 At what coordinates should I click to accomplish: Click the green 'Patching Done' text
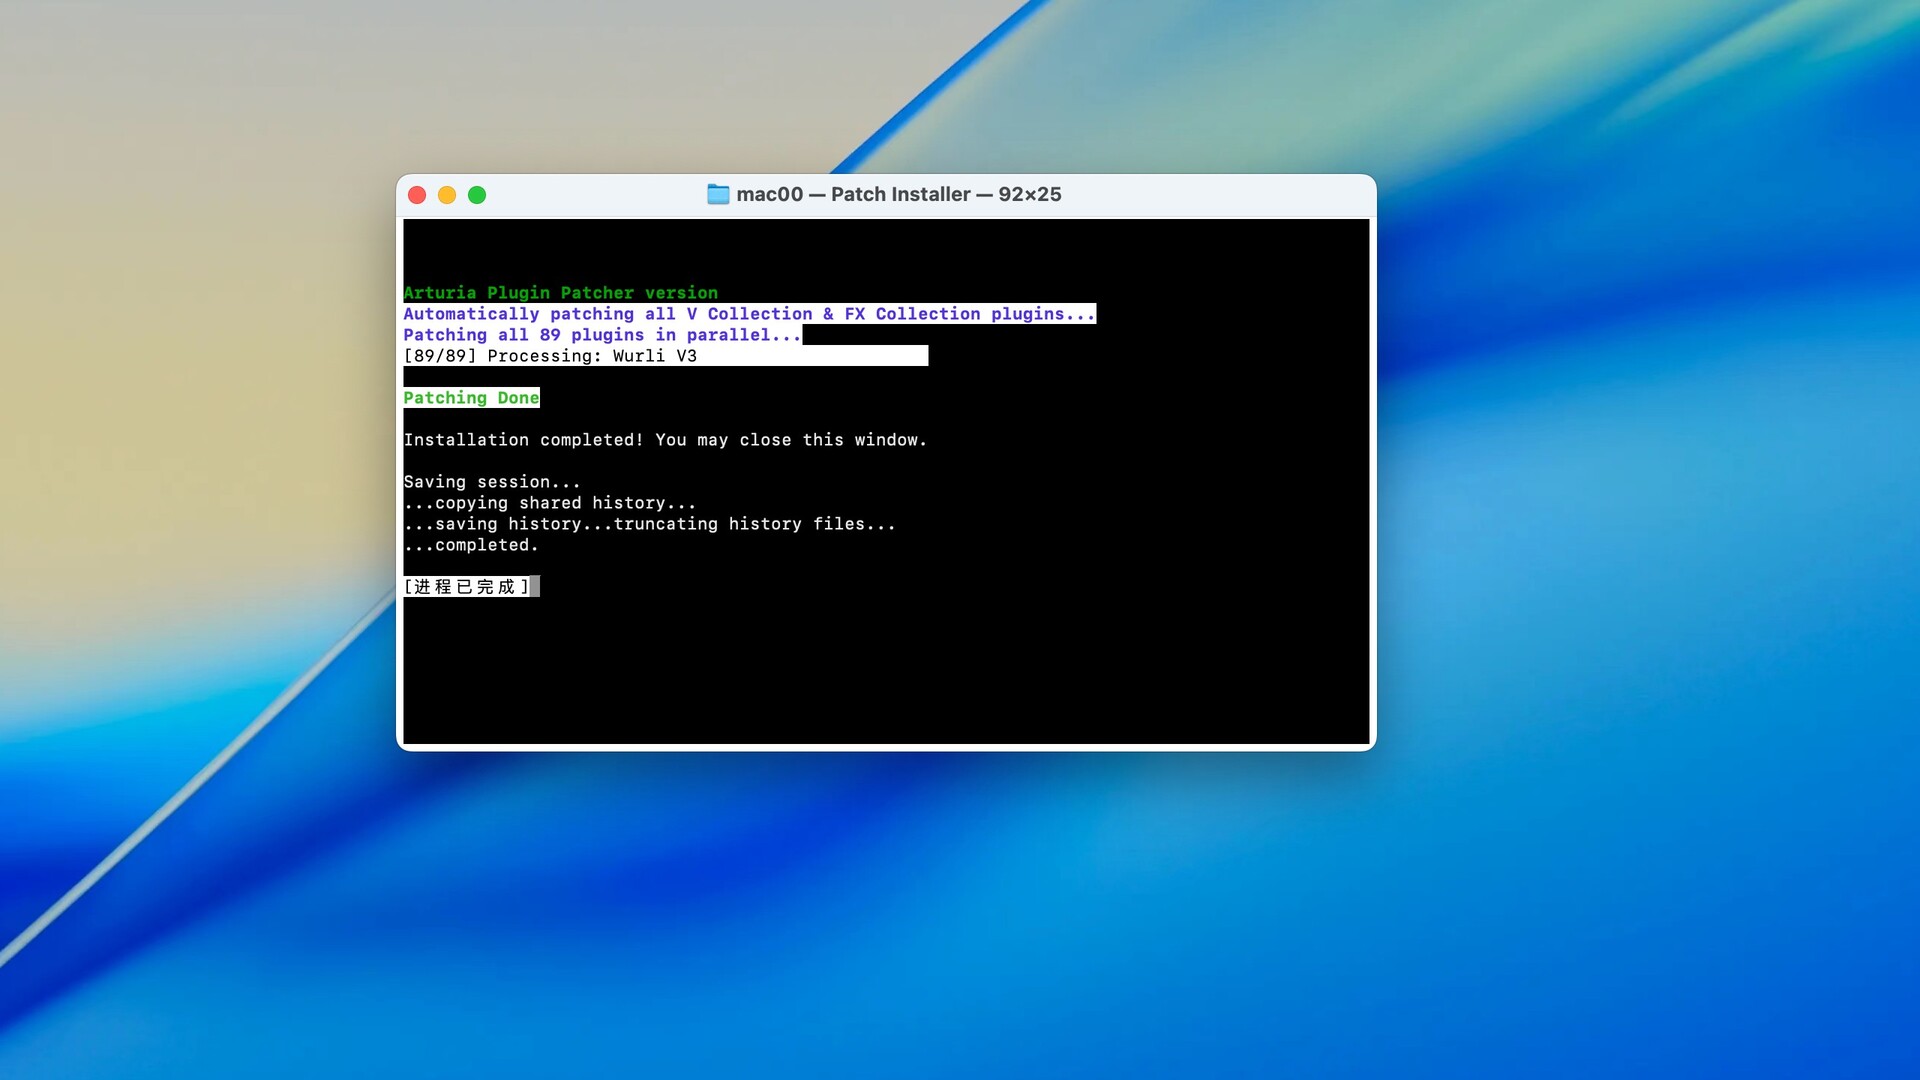coord(471,398)
